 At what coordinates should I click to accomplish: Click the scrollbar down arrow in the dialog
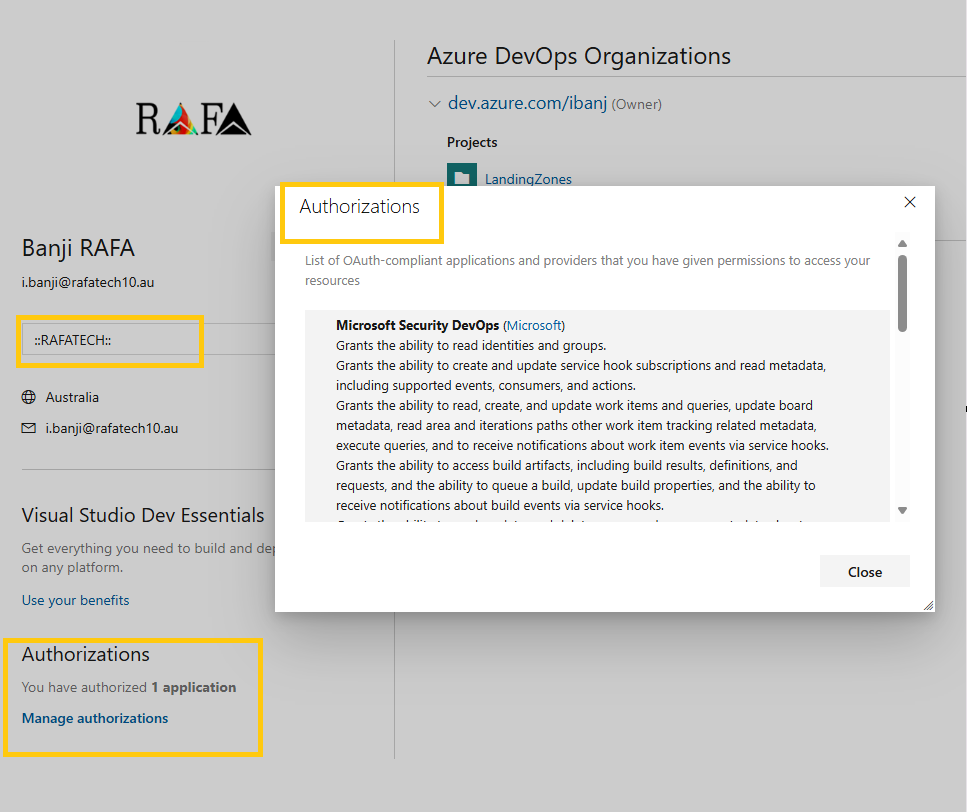point(902,510)
